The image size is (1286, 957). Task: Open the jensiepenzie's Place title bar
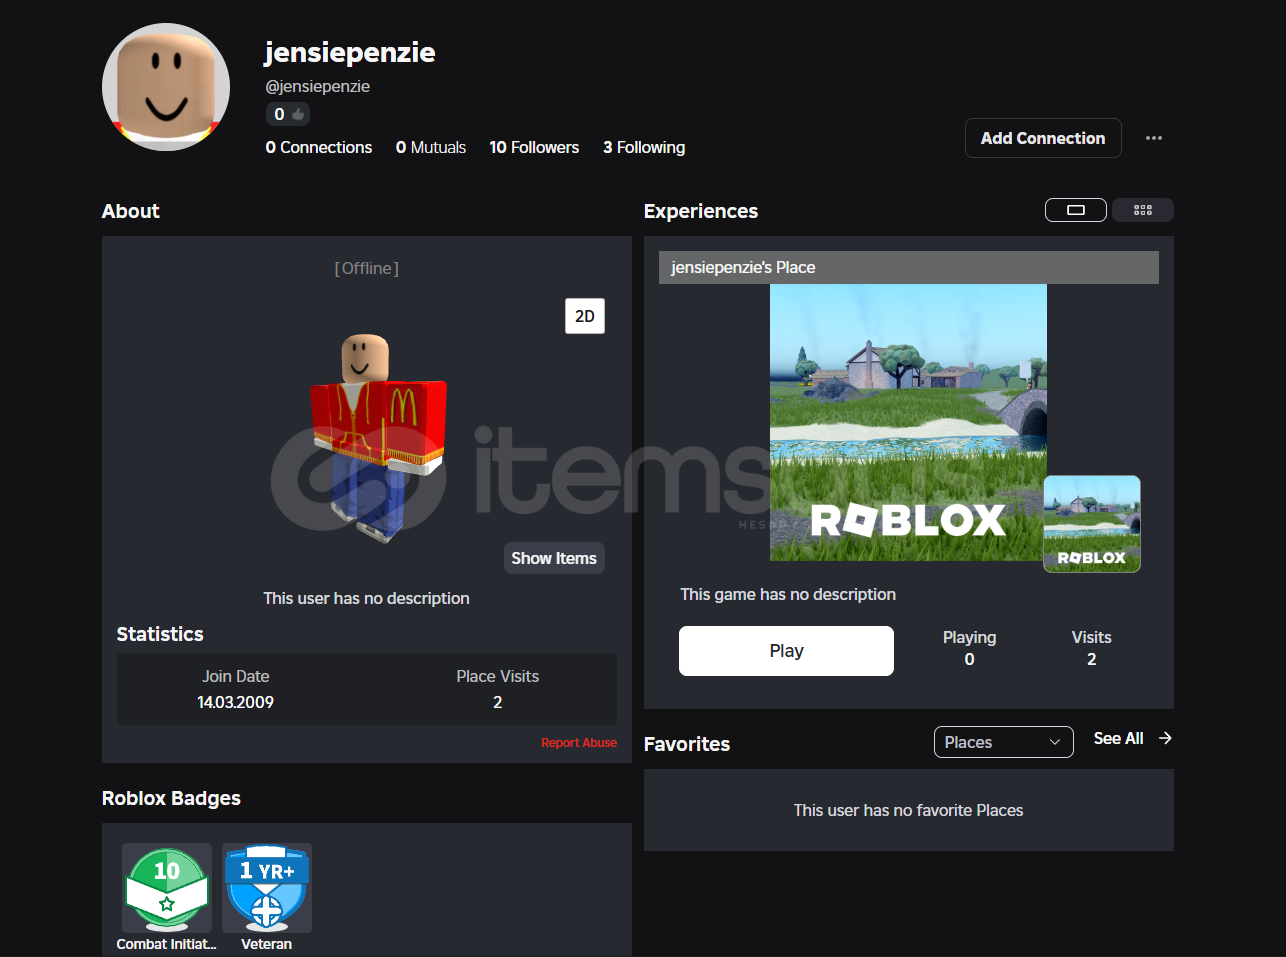click(x=909, y=267)
